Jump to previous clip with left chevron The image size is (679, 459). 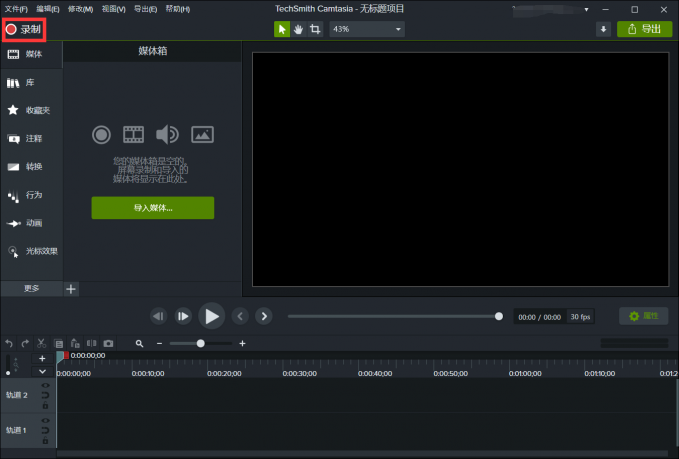(x=240, y=316)
